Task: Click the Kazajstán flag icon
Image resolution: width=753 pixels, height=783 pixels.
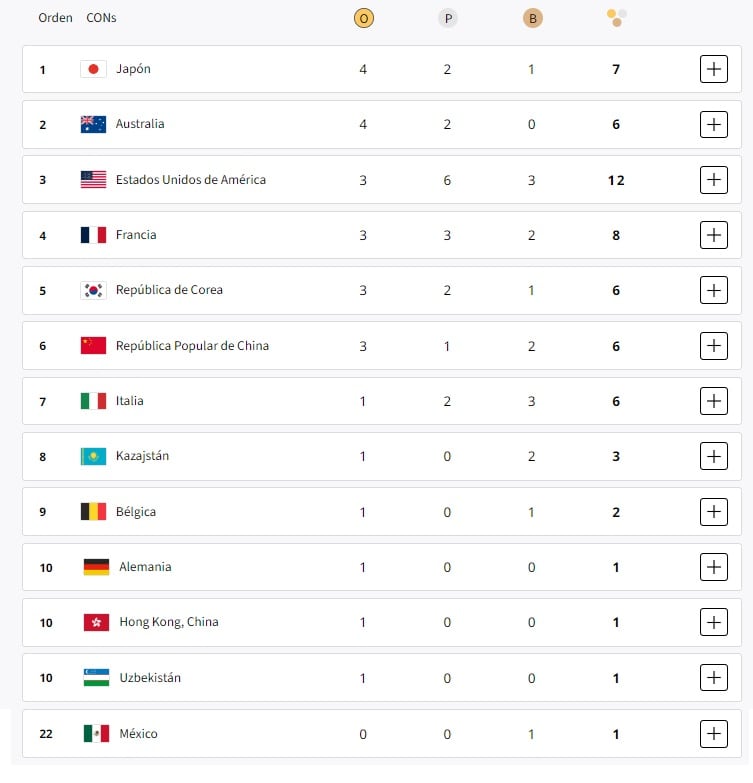Action: [x=93, y=456]
